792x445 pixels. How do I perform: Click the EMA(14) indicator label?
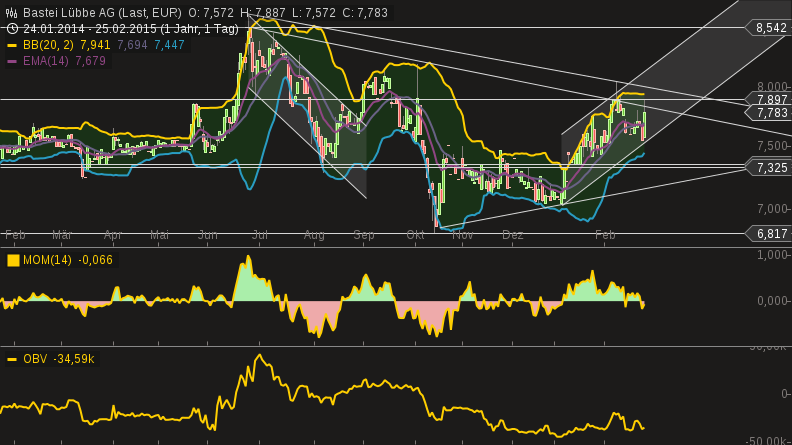pos(46,62)
